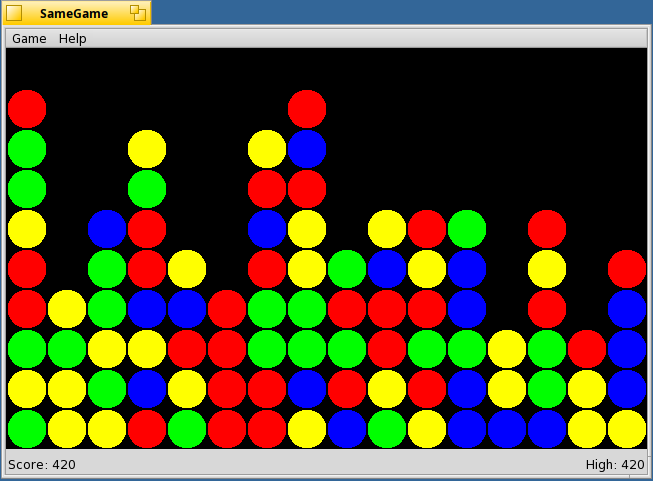Select the topmost yellow ball of the thirteenth column
Image resolution: width=653 pixels, height=481 pixels.
pos(507,349)
